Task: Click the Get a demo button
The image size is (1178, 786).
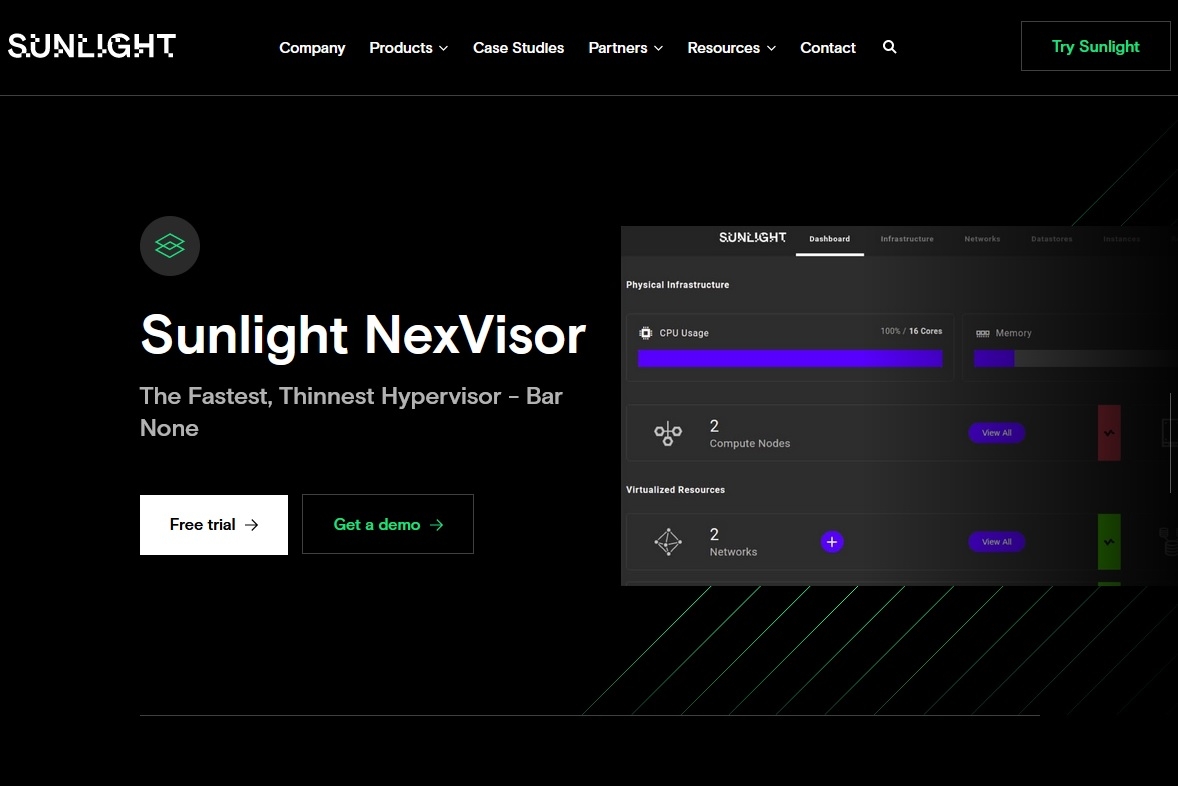Action: [x=388, y=525]
